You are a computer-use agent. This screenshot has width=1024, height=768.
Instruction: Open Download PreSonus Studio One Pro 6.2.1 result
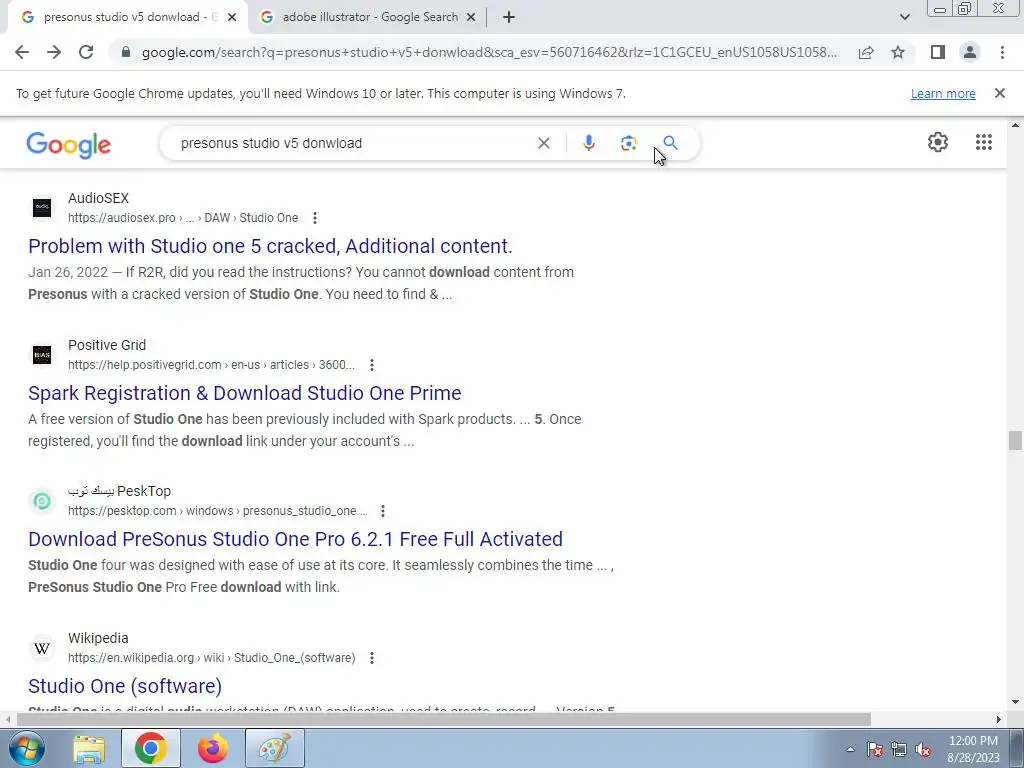coord(295,539)
